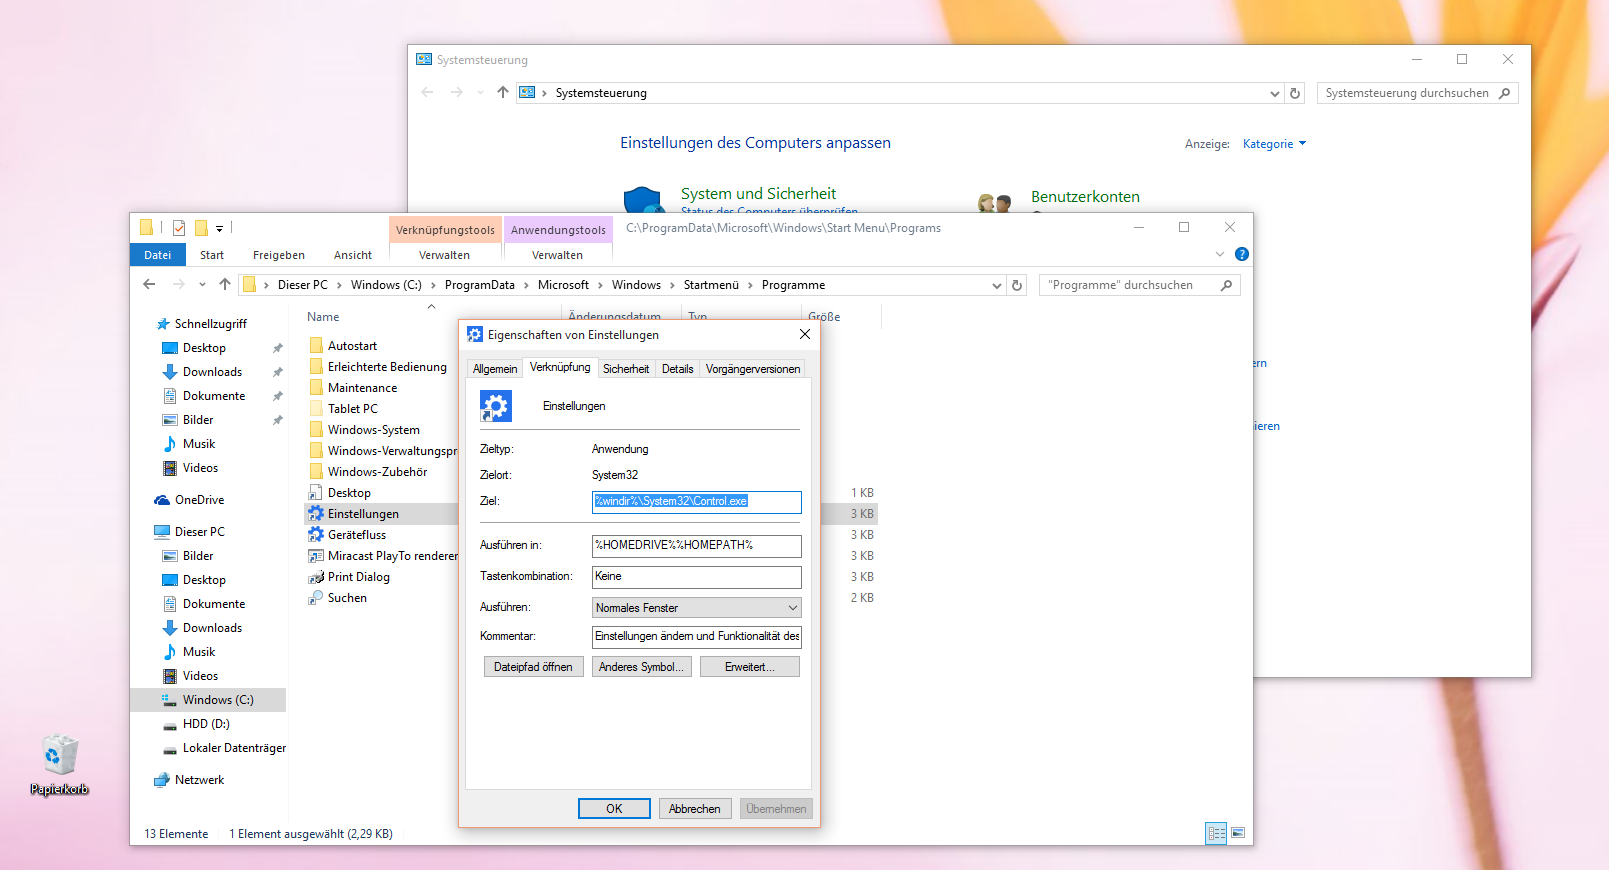
Task: Click the System und Sicherheit shield icon
Action: coord(644,200)
